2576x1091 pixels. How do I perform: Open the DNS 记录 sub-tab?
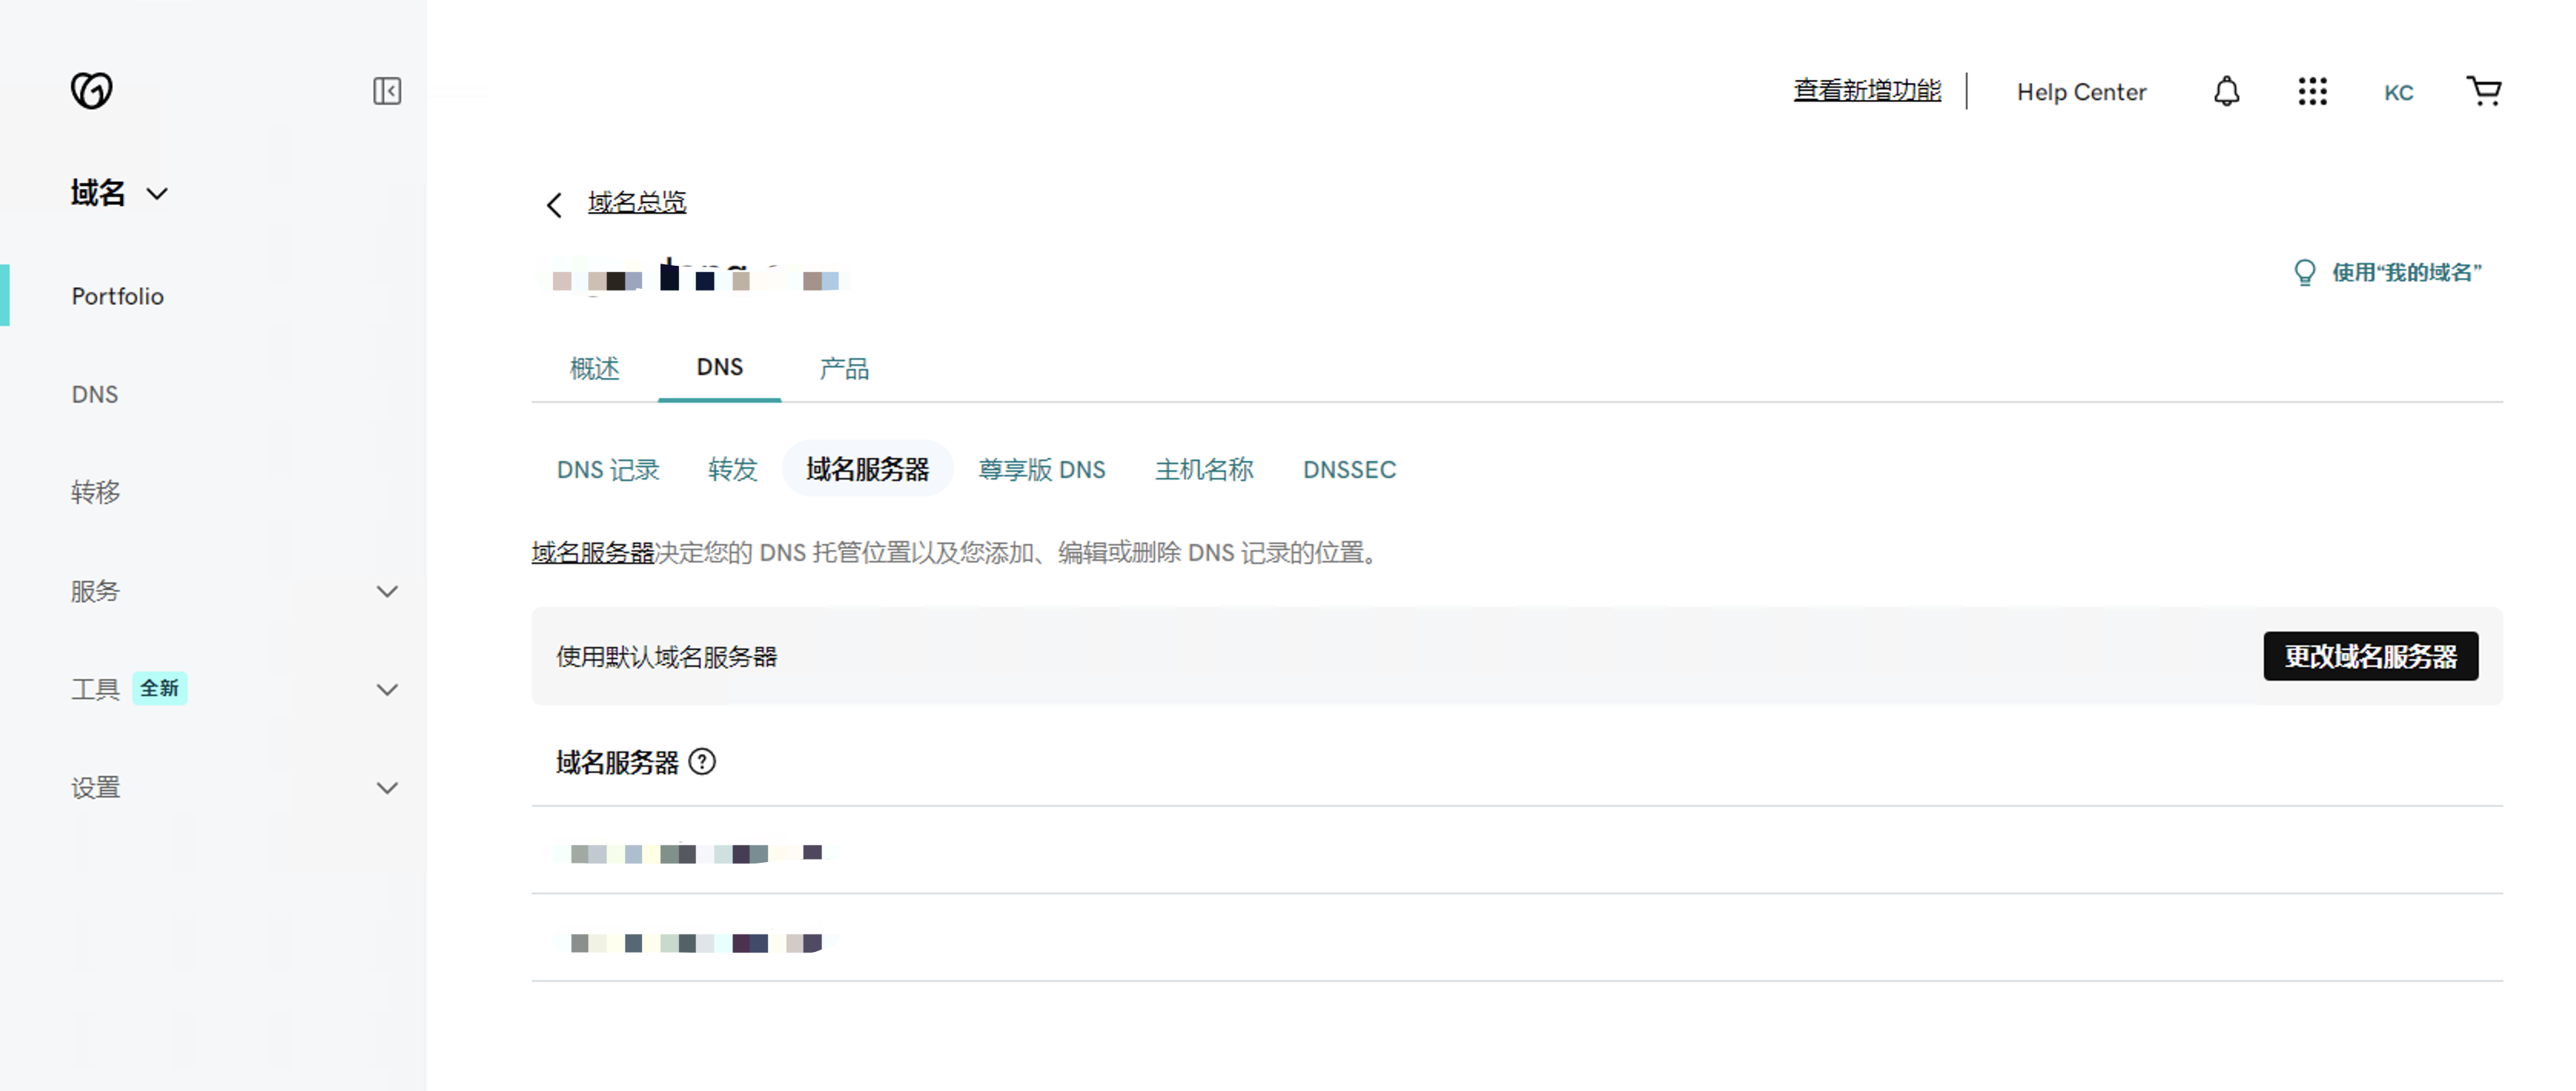pyautogui.click(x=608, y=469)
